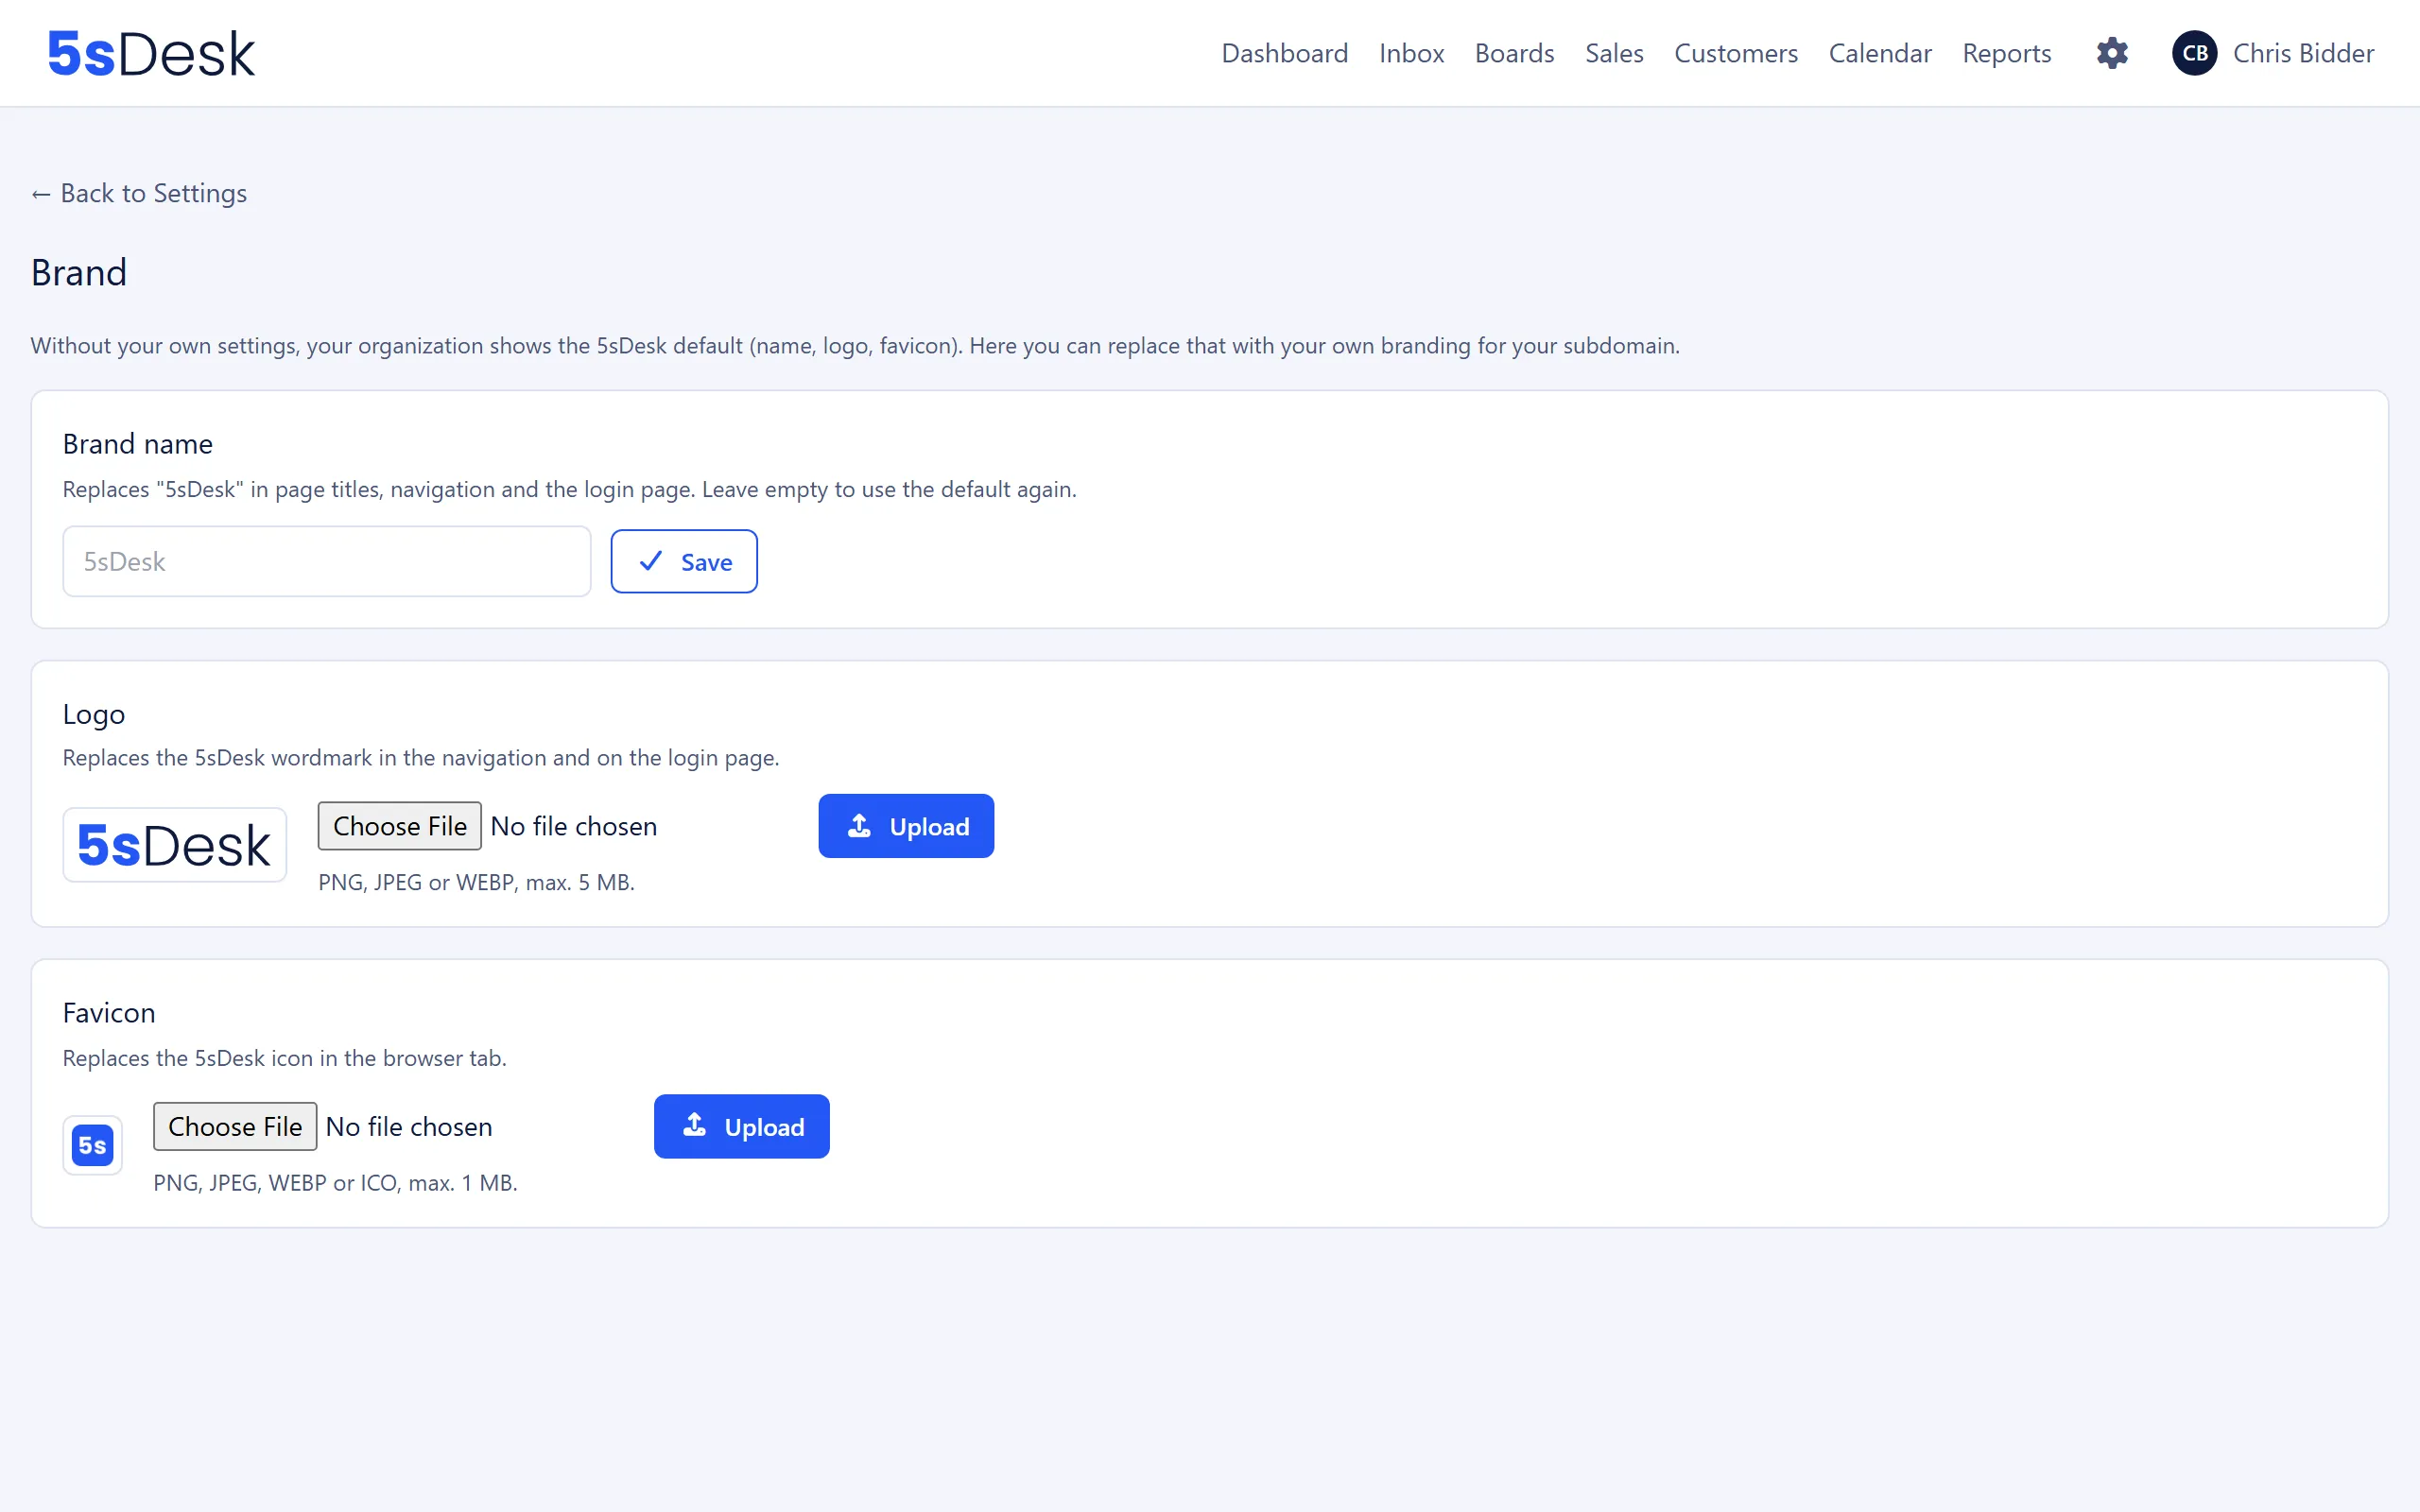Upload the favicon file
The image size is (2420, 1512).
coord(742,1127)
